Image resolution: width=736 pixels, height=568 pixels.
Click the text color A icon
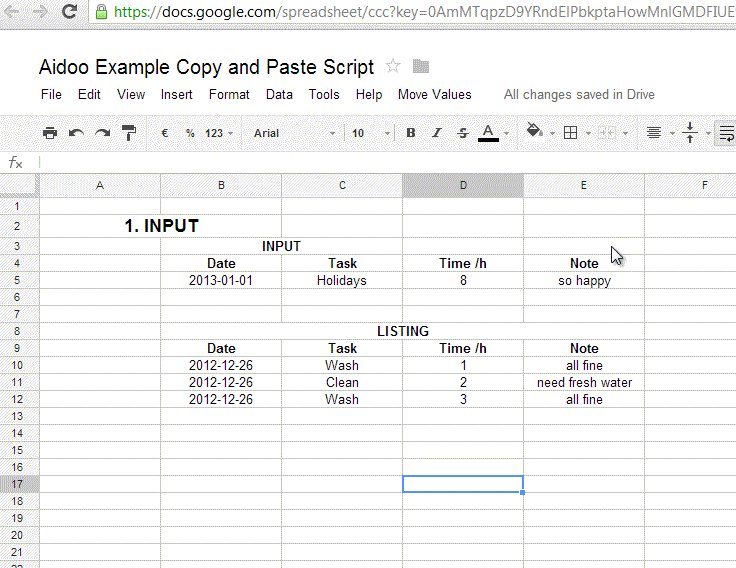coord(488,133)
